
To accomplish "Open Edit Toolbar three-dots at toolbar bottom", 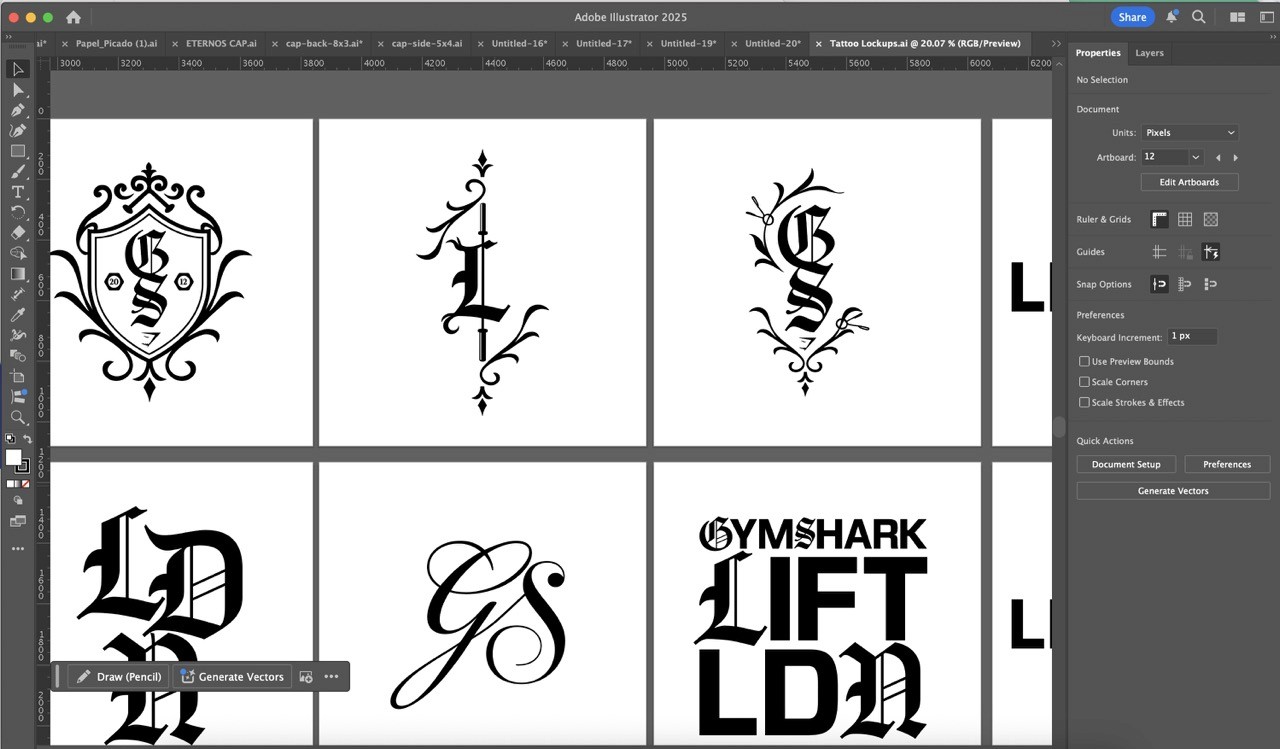I will tap(18, 548).
